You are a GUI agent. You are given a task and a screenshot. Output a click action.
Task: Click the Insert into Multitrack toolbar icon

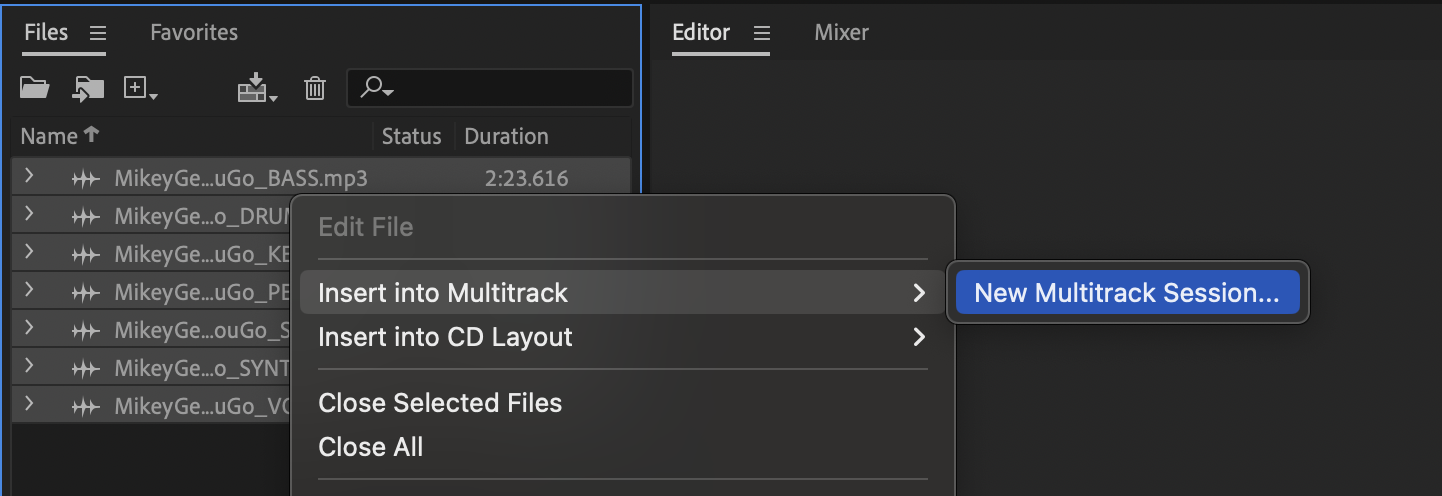257,88
